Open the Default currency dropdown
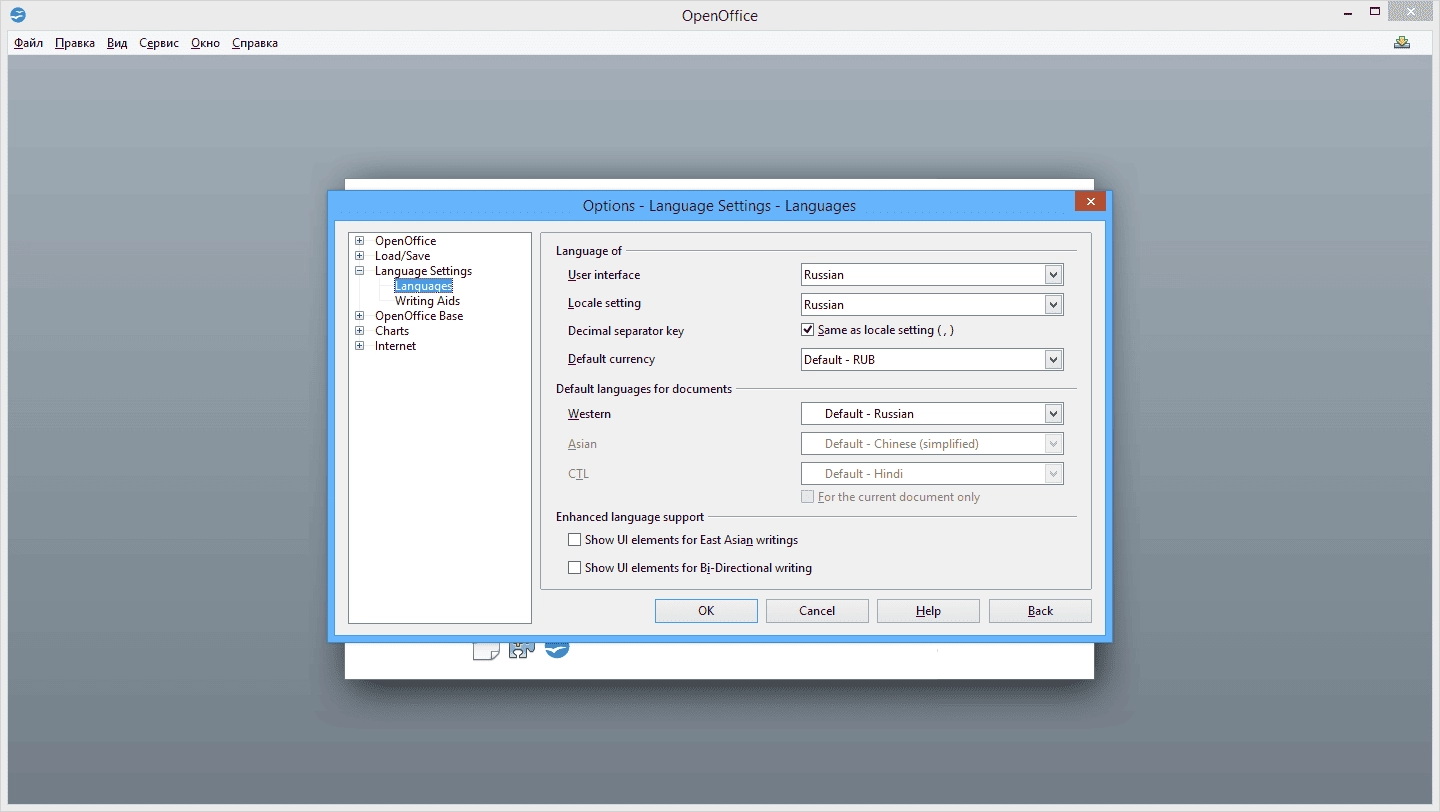 pos(1052,360)
